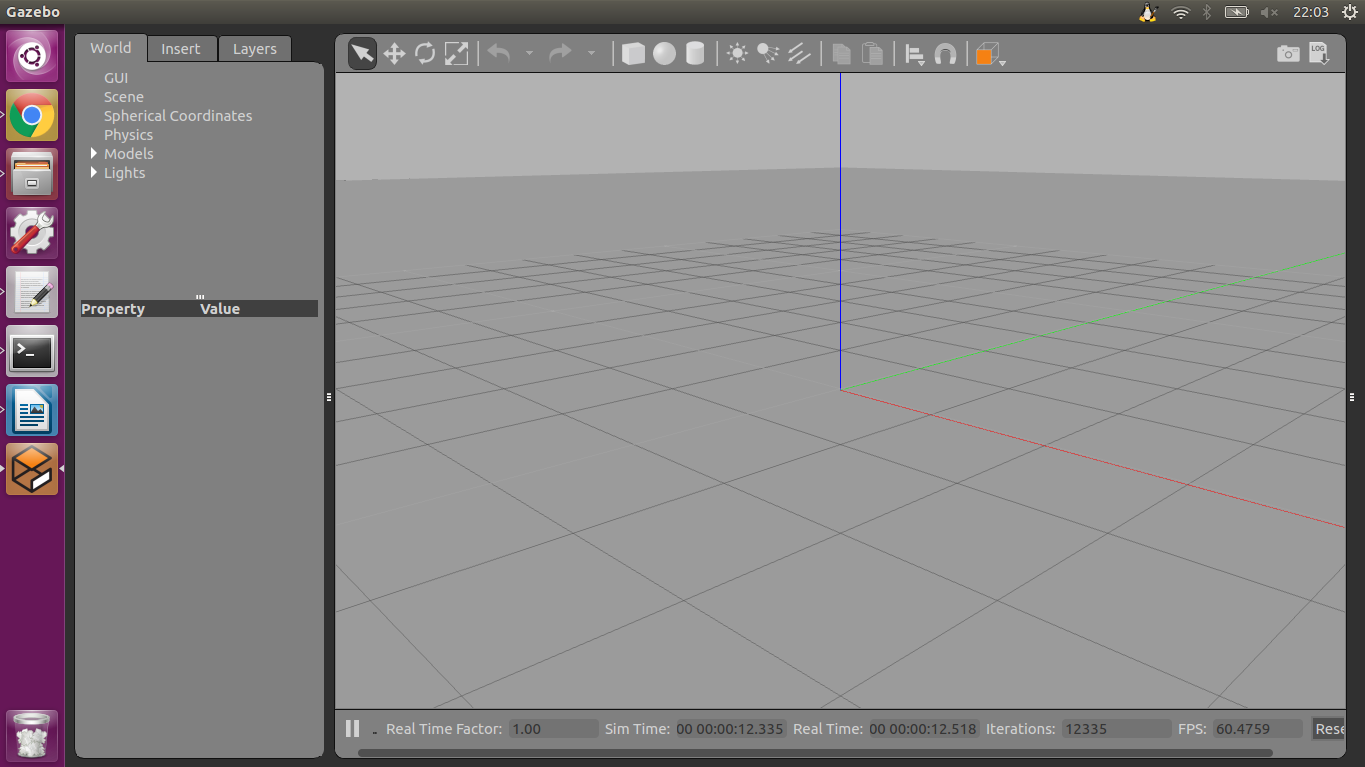Open the undo history dropdown arrow

coord(529,53)
